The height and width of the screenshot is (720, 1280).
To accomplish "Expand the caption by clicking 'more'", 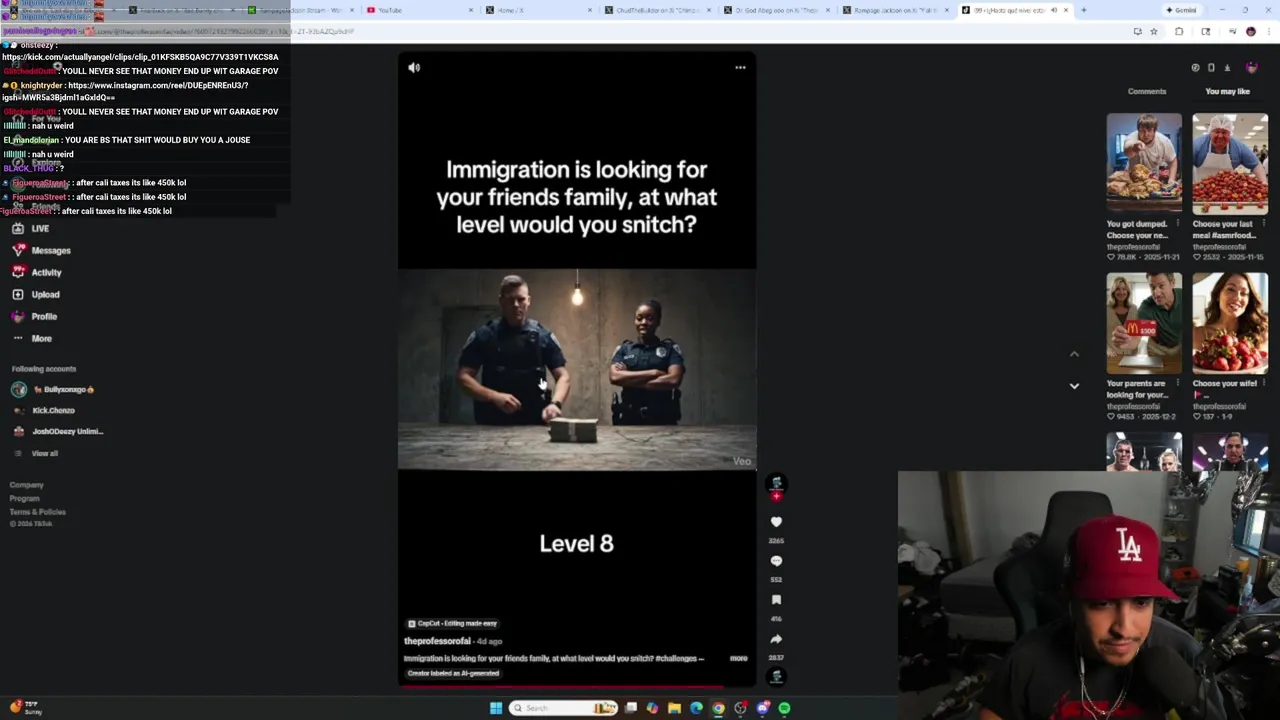I will [x=738, y=658].
